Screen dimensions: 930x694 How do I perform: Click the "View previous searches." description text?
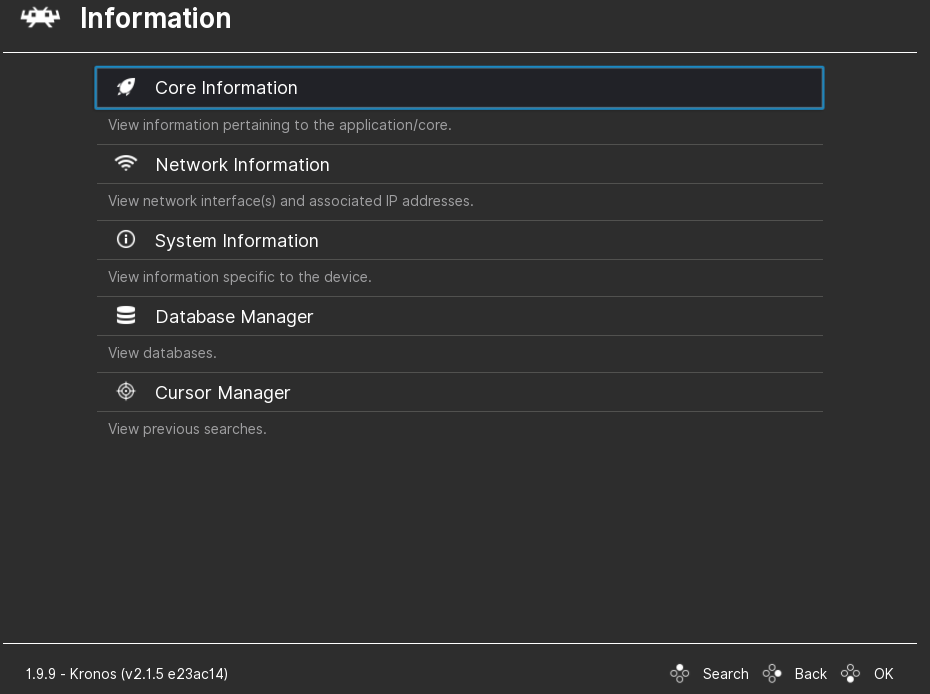tap(187, 429)
